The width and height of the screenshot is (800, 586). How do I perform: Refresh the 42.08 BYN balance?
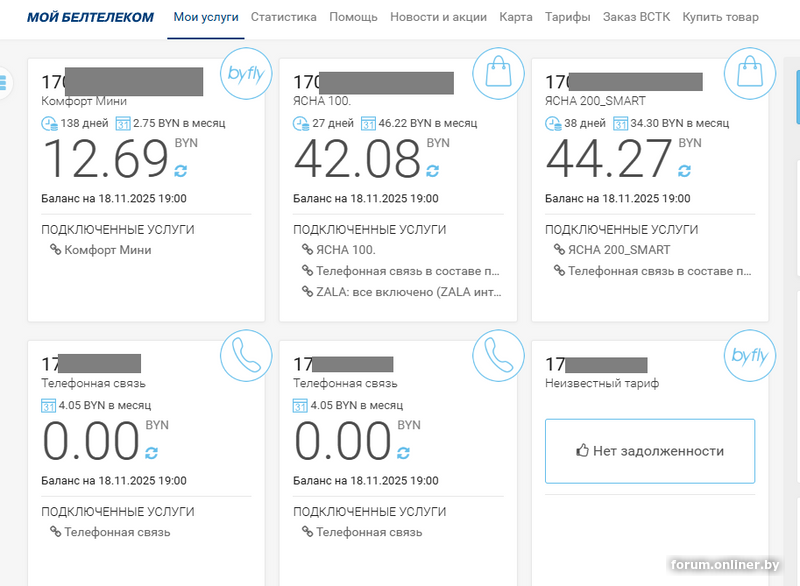click(433, 171)
